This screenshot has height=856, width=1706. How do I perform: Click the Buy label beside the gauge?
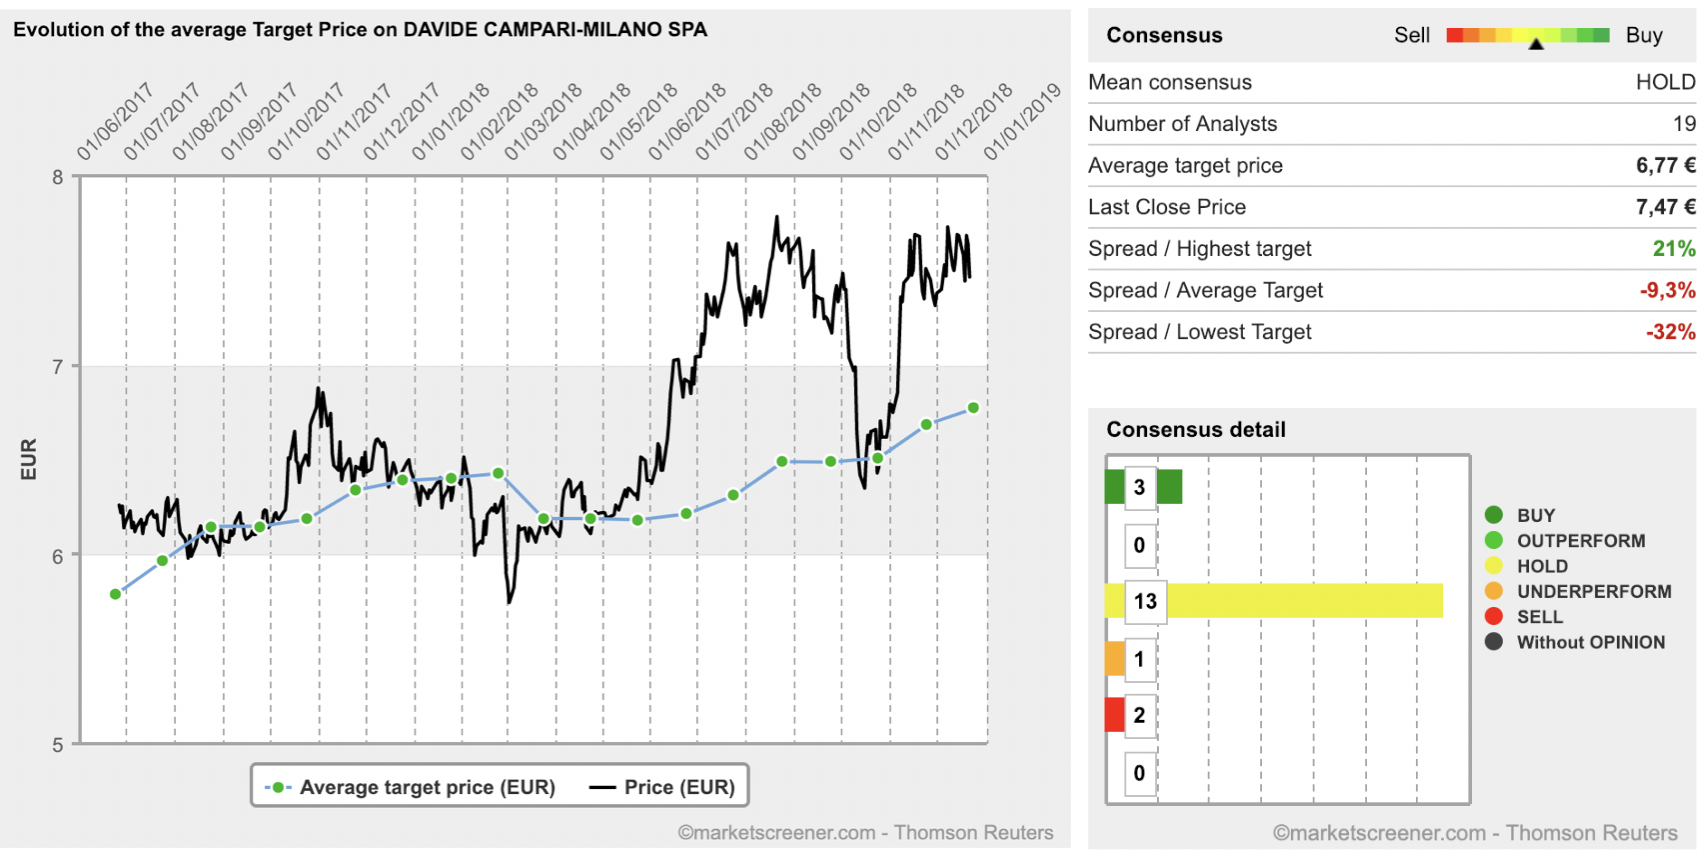coord(1644,35)
